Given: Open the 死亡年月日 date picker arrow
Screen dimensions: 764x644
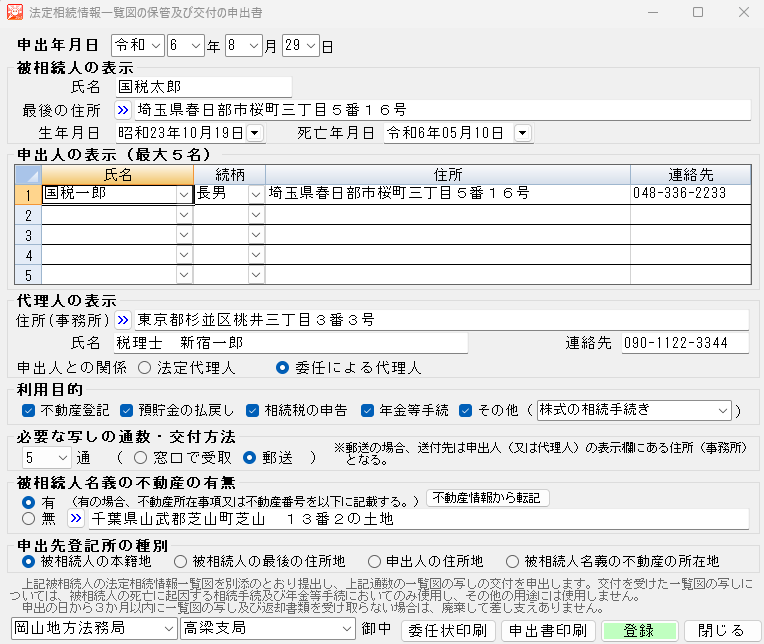Looking at the screenshot, I should 522,133.
